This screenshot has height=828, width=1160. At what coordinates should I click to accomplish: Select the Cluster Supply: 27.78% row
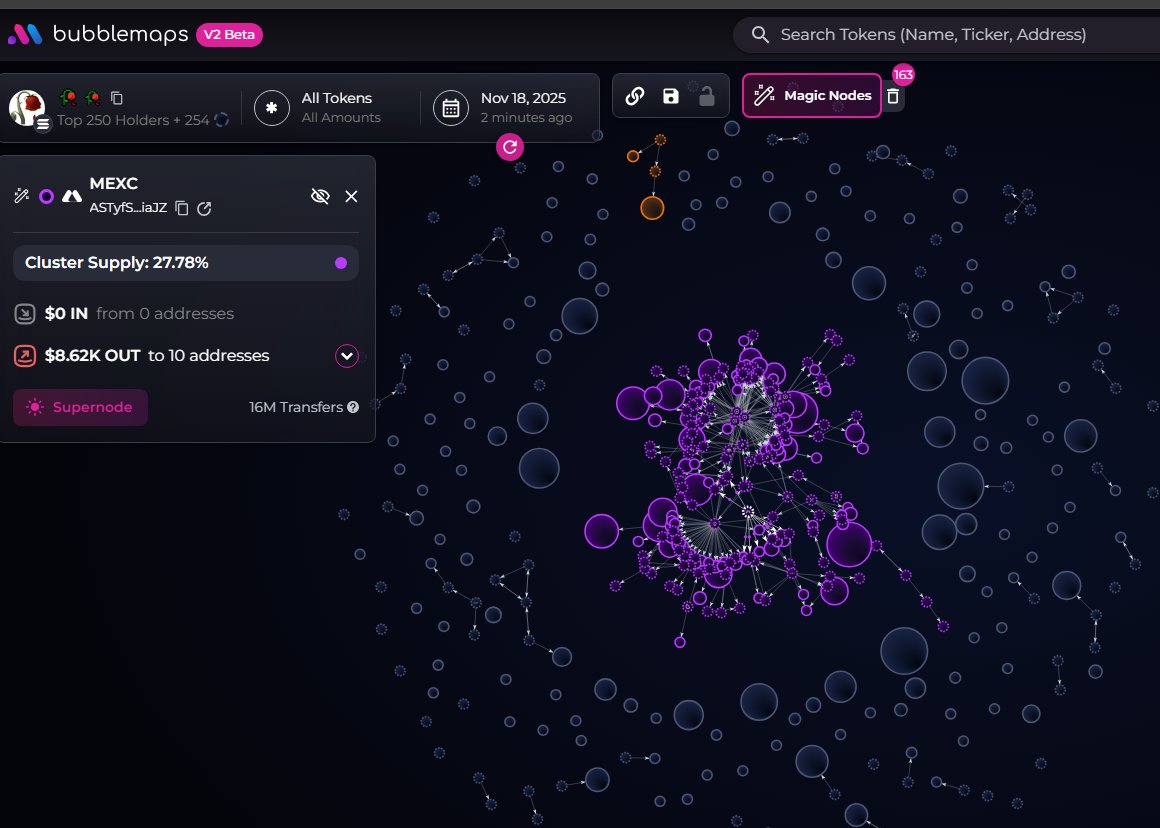pos(186,263)
